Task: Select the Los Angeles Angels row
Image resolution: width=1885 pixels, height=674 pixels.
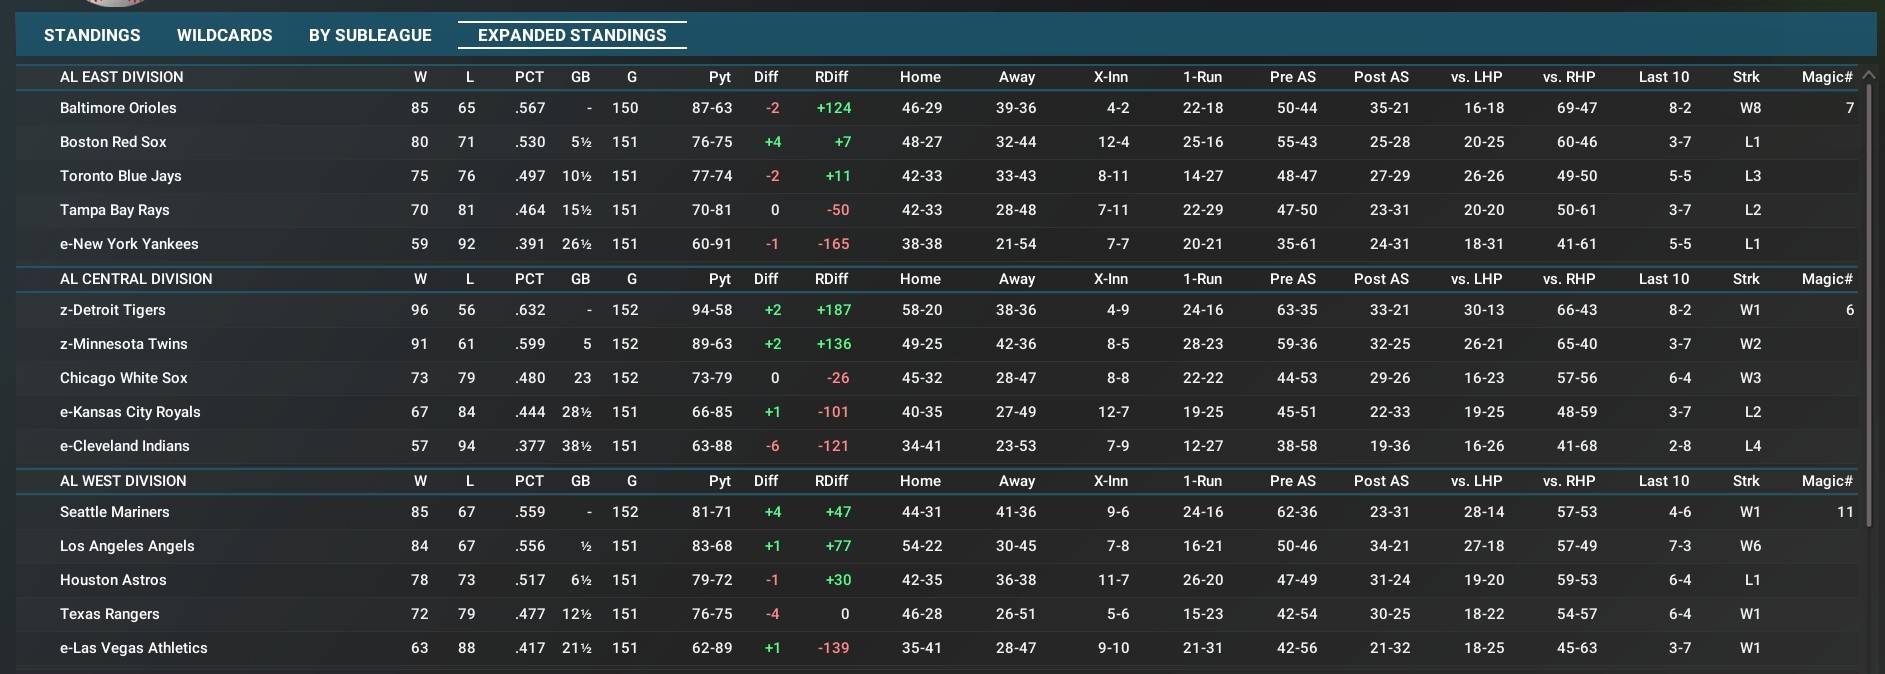Action: click(x=127, y=546)
